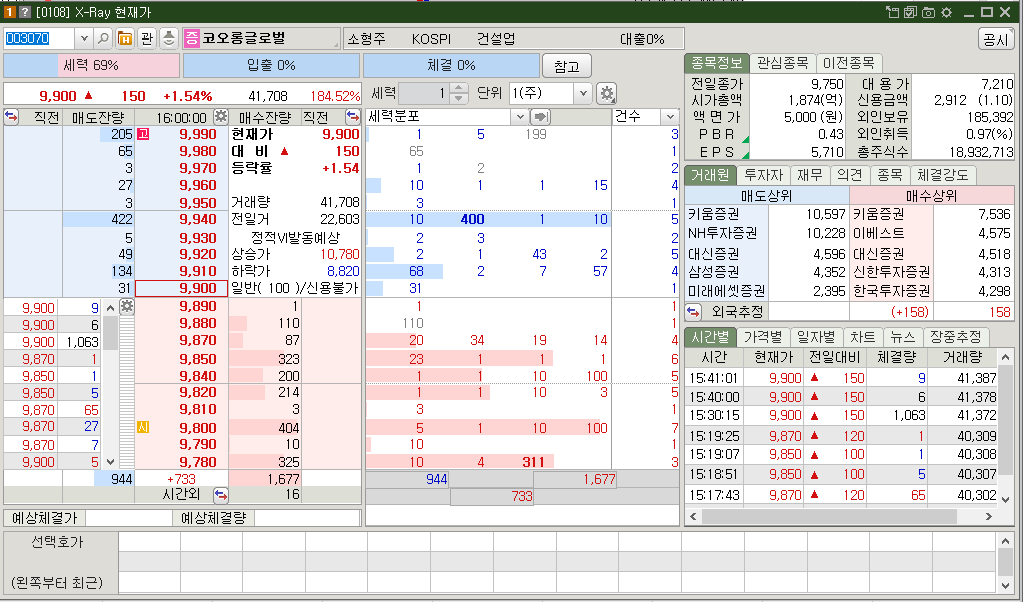The image size is (1023, 602).
Task: Switch to the 관심종목 tab
Action: [782, 63]
